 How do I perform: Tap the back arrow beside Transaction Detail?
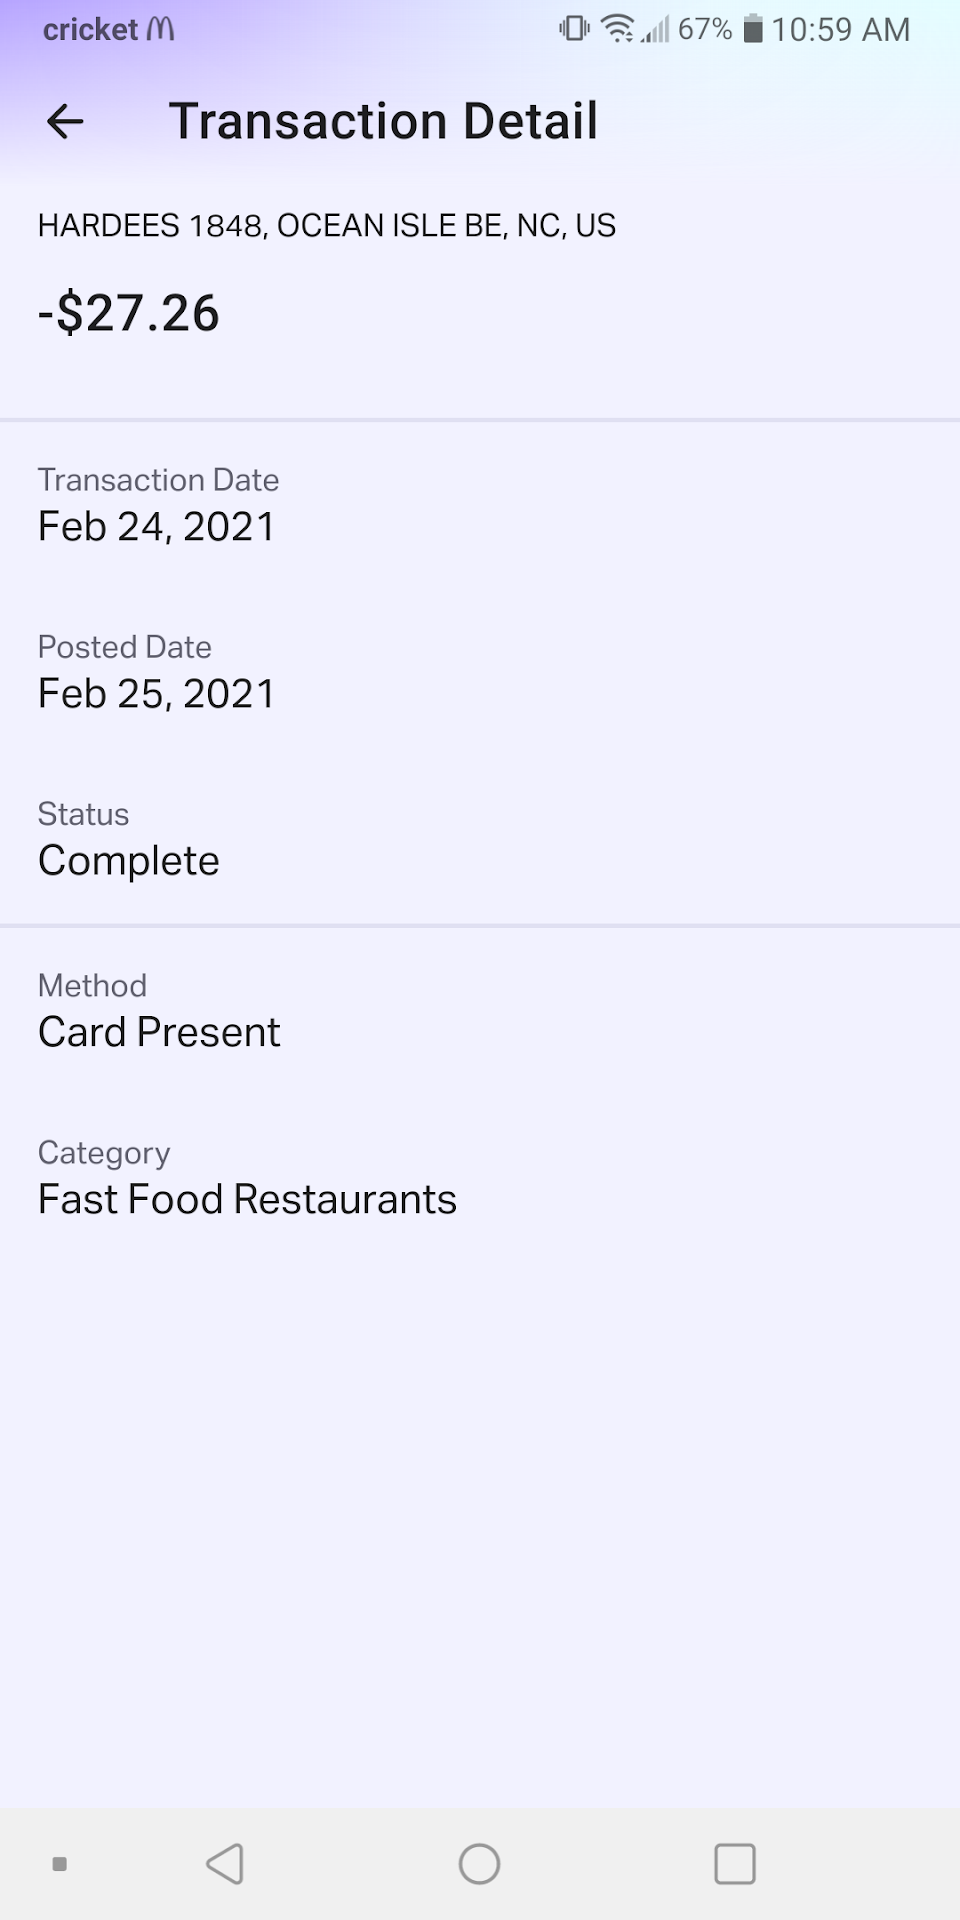point(65,122)
